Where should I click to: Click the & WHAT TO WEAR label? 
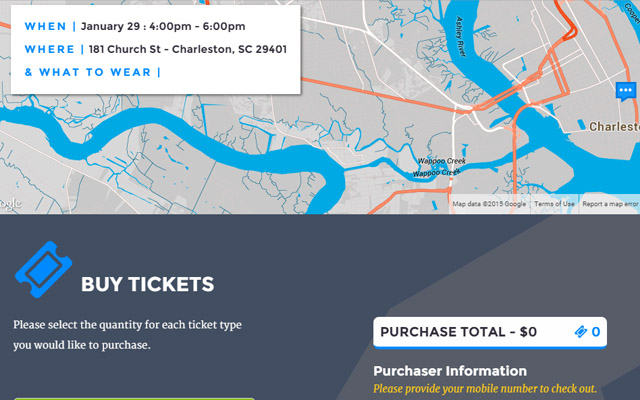point(88,72)
